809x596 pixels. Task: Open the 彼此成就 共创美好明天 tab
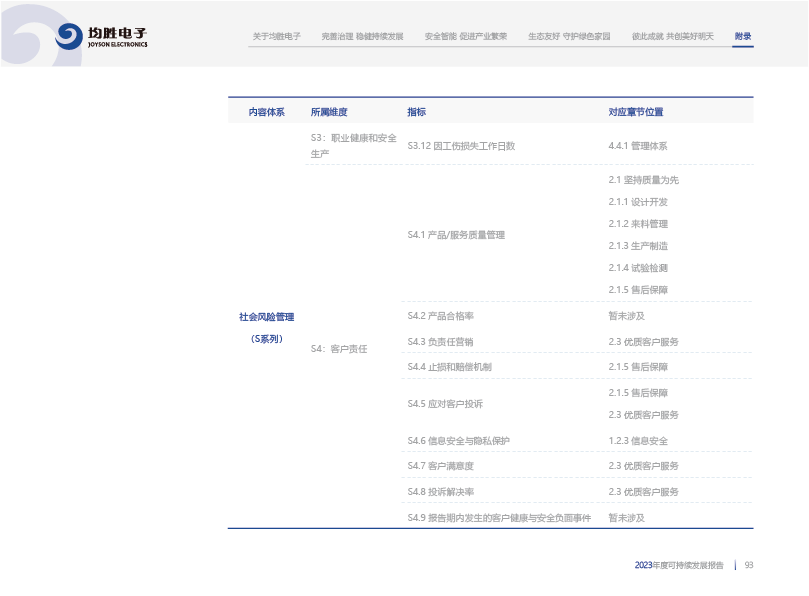coord(672,36)
